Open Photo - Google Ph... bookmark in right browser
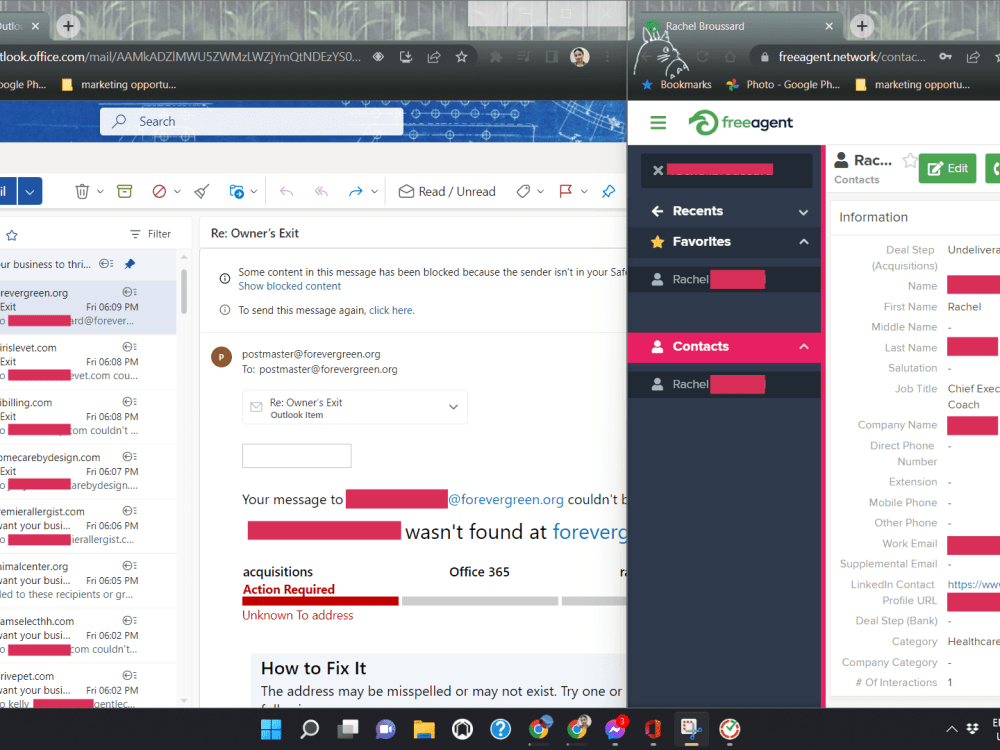The image size is (1000, 750). pos(783,85)
